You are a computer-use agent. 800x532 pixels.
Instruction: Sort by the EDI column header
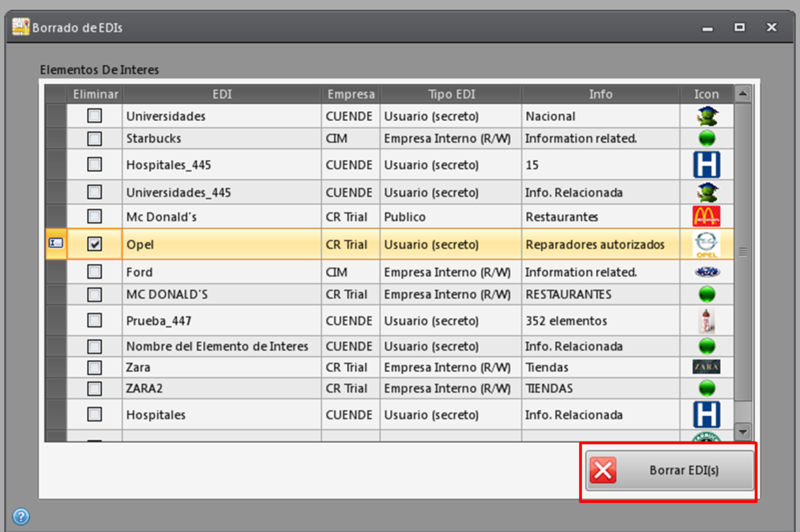coord(221,94)
